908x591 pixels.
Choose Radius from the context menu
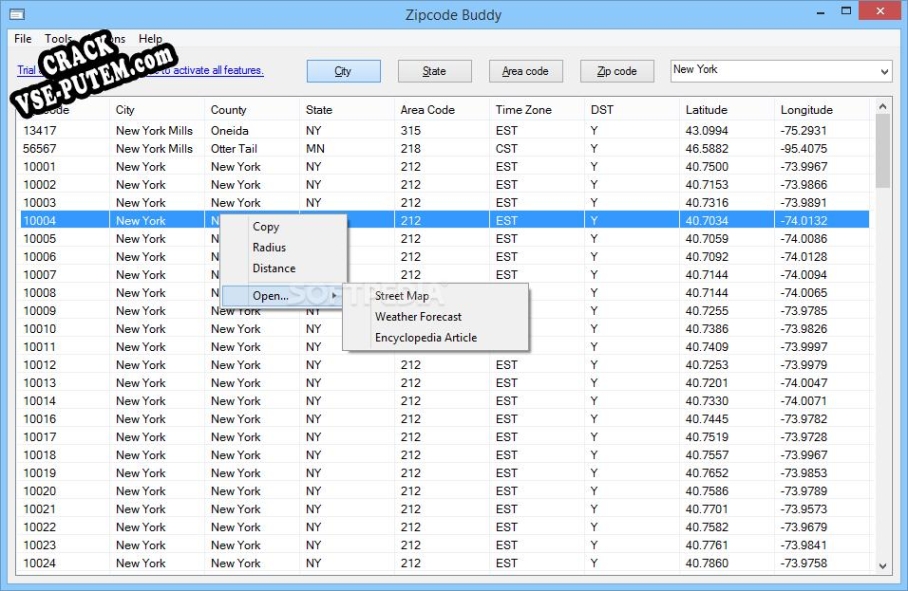coord(269,248)
